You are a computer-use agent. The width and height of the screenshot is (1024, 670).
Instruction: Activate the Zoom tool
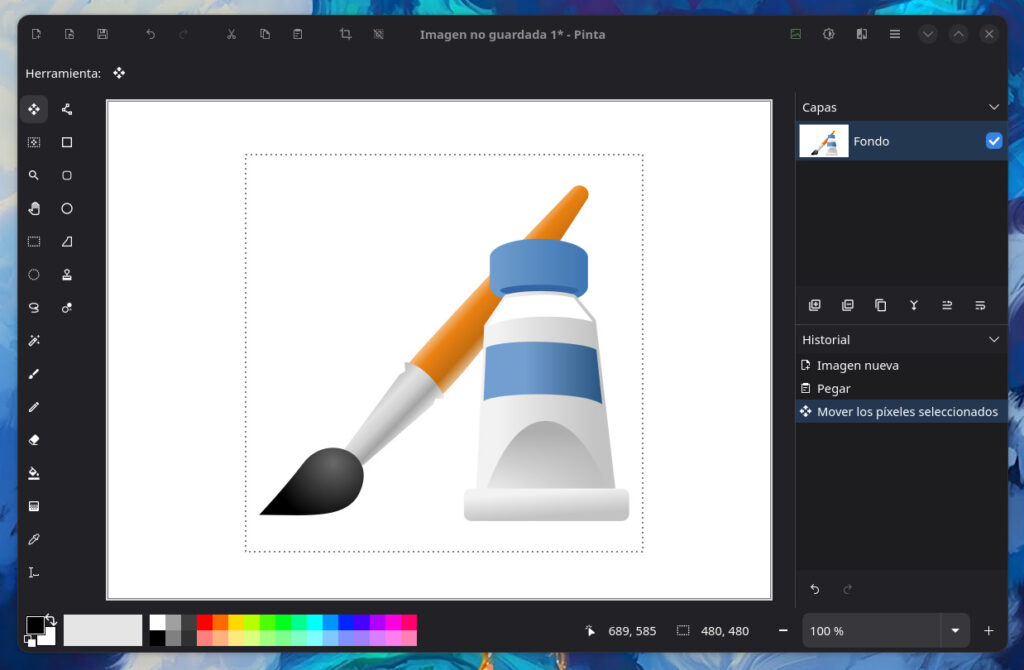click(x=34, y=175)
